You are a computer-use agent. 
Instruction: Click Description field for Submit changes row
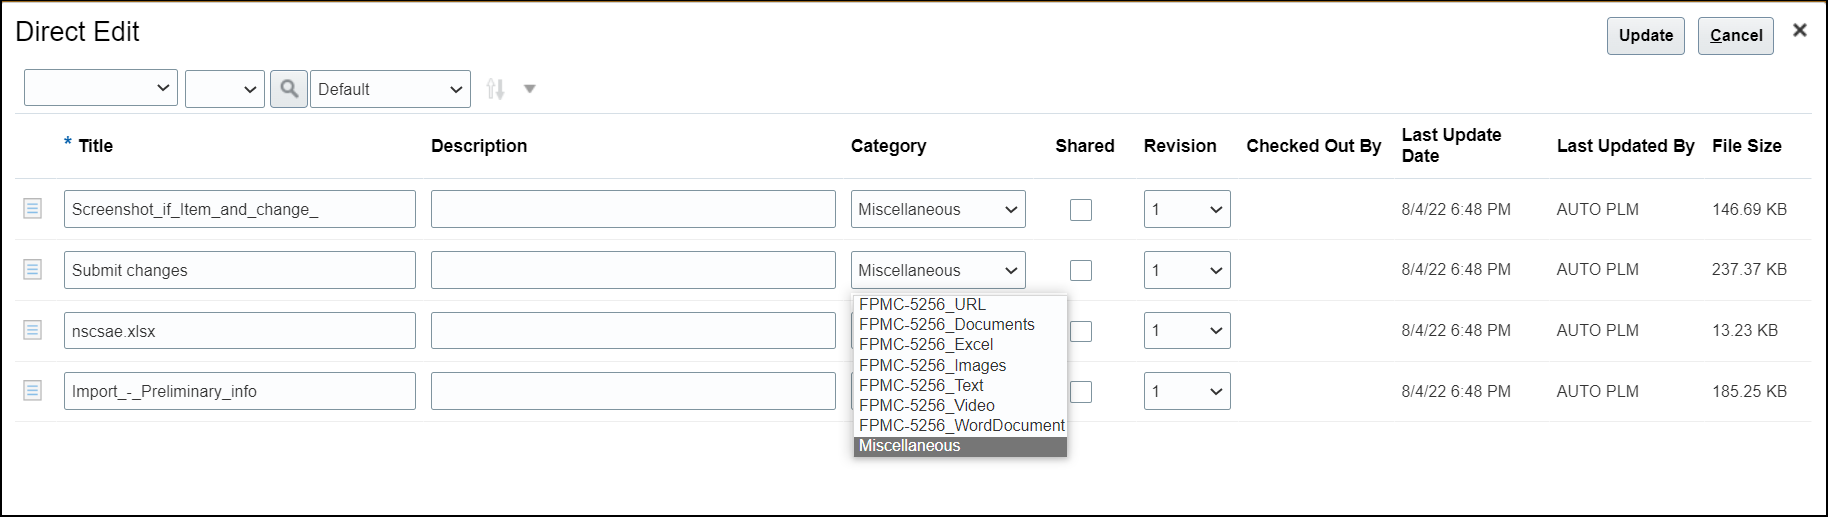pyautogui.click(x=633, y=270)
